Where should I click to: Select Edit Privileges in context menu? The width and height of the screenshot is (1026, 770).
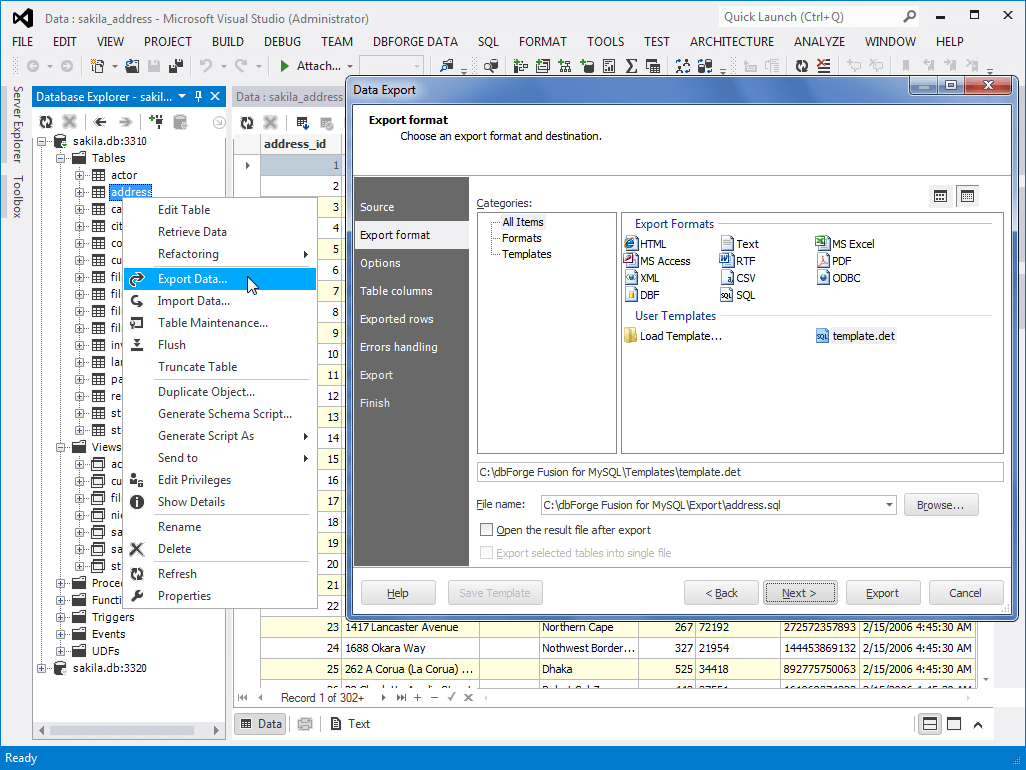(x=194, y=480)
